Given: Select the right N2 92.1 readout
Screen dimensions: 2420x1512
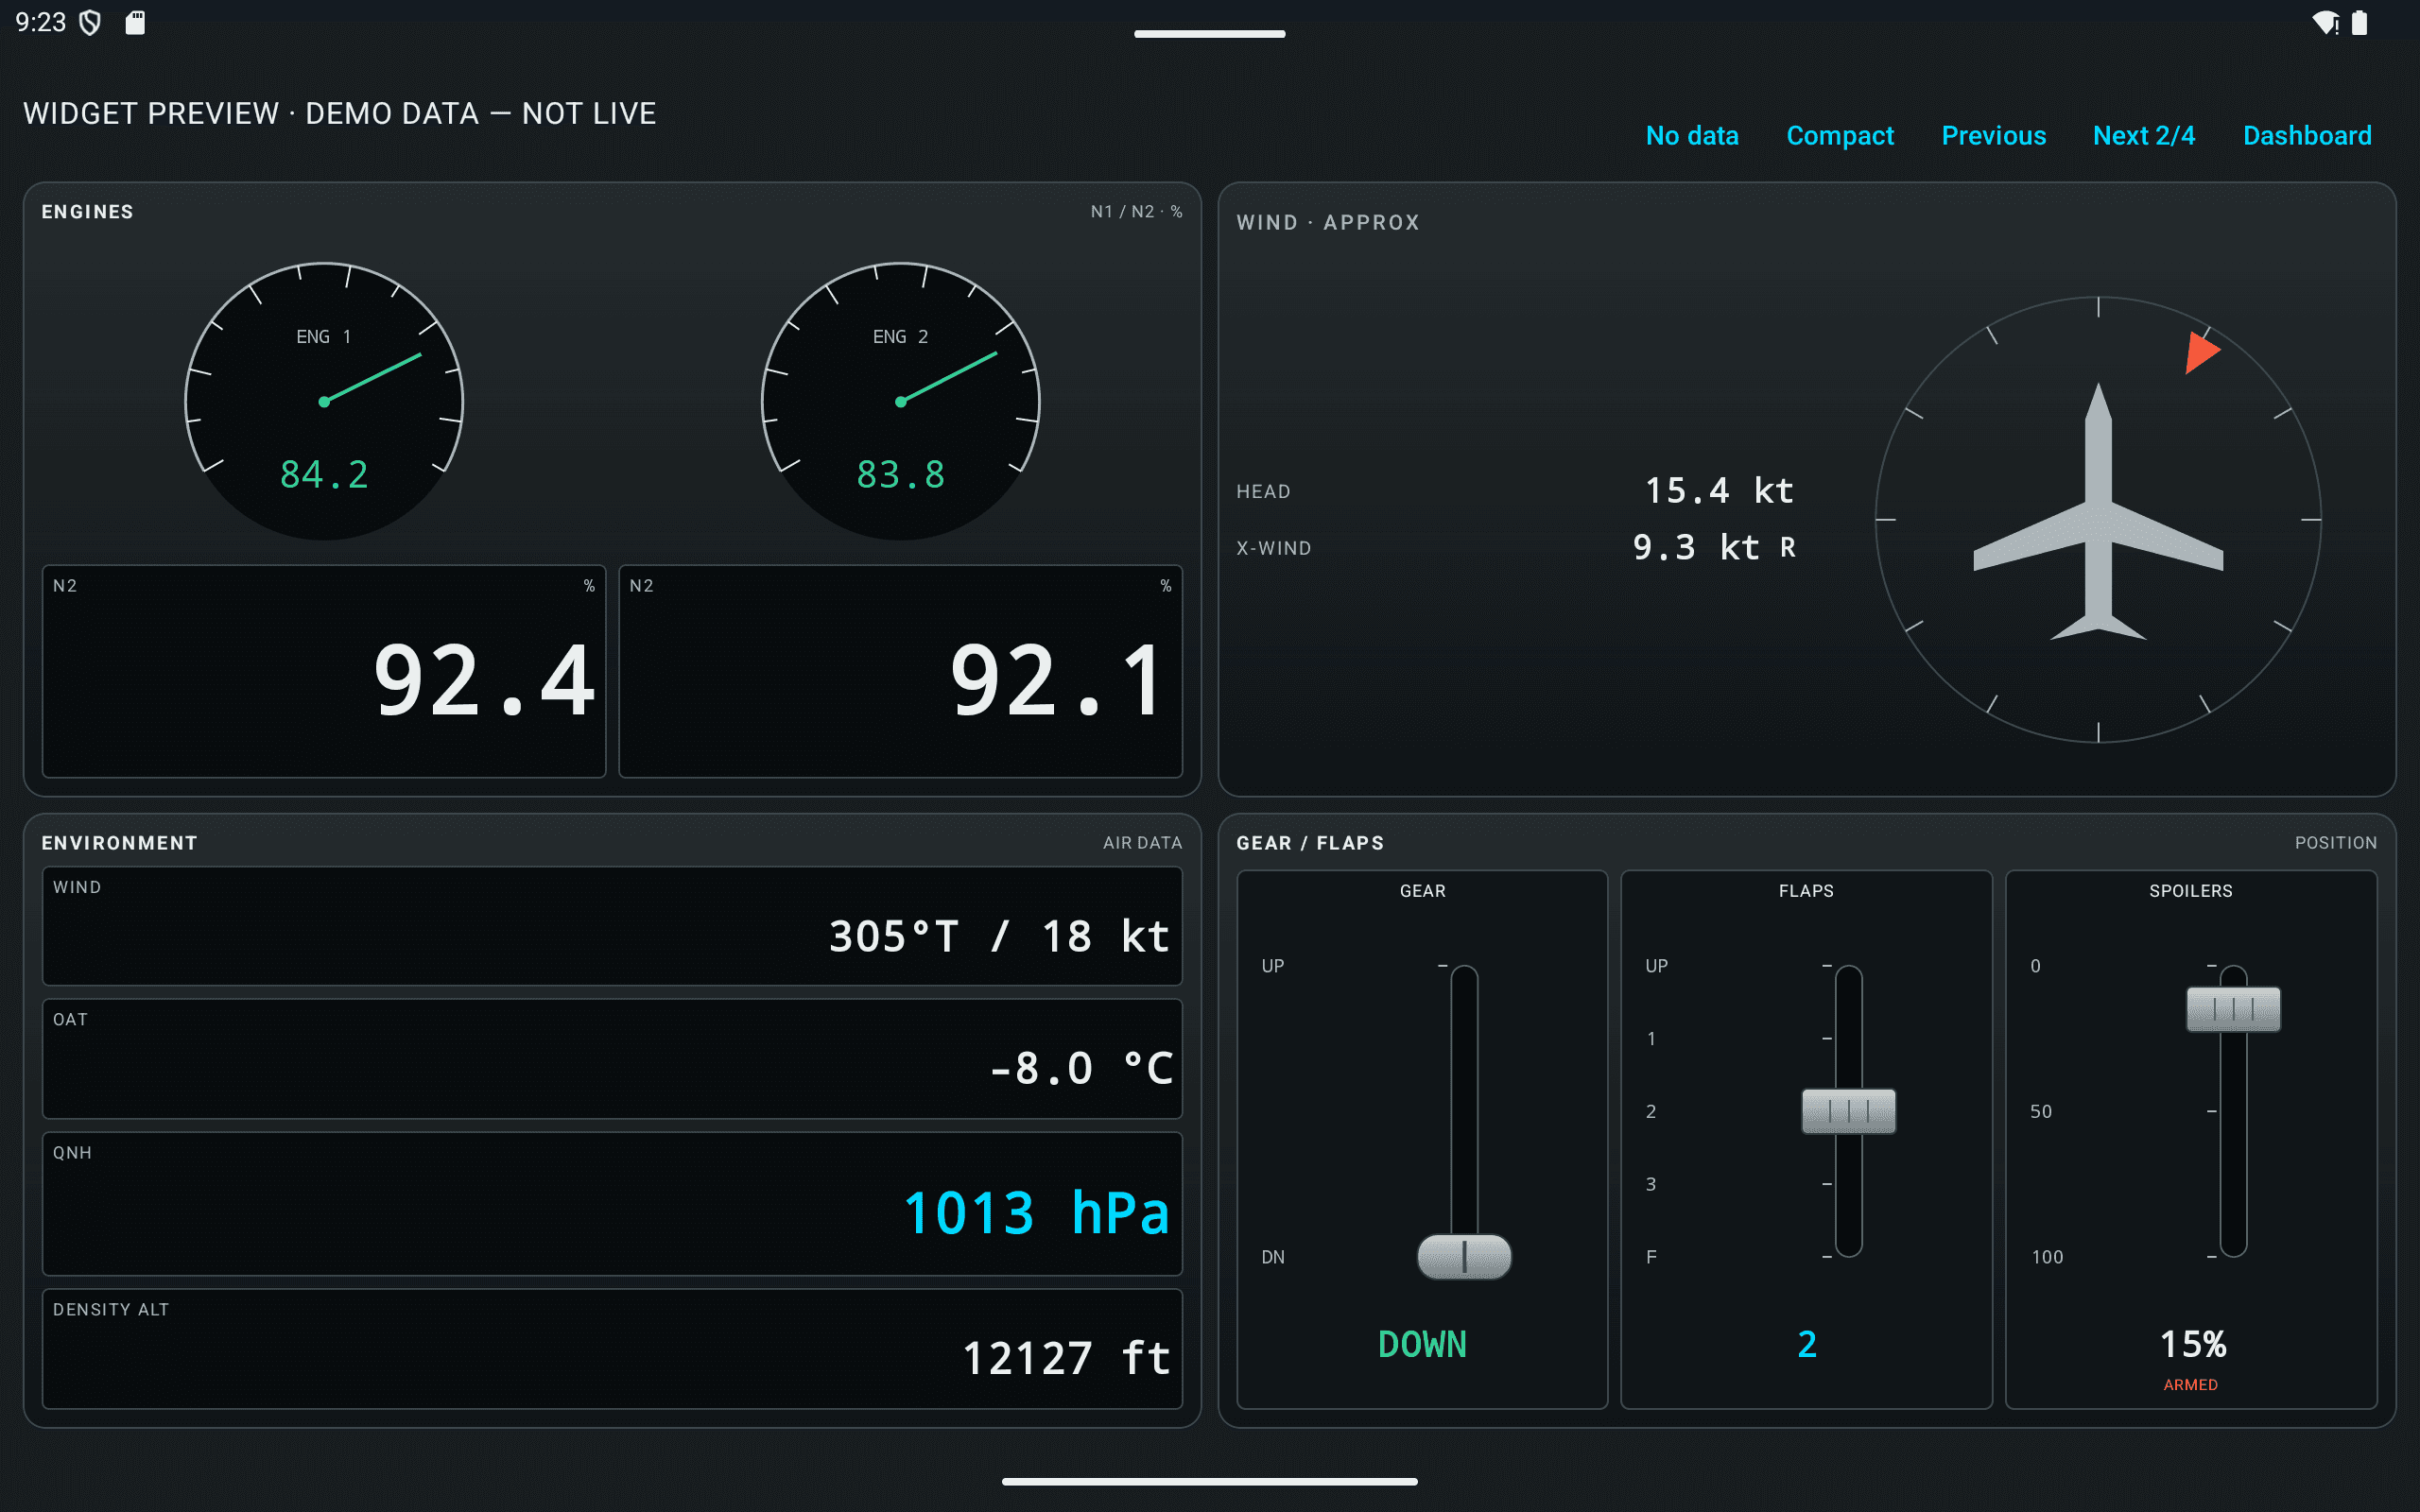Looking at the screenshot, I should click(900, 671).
